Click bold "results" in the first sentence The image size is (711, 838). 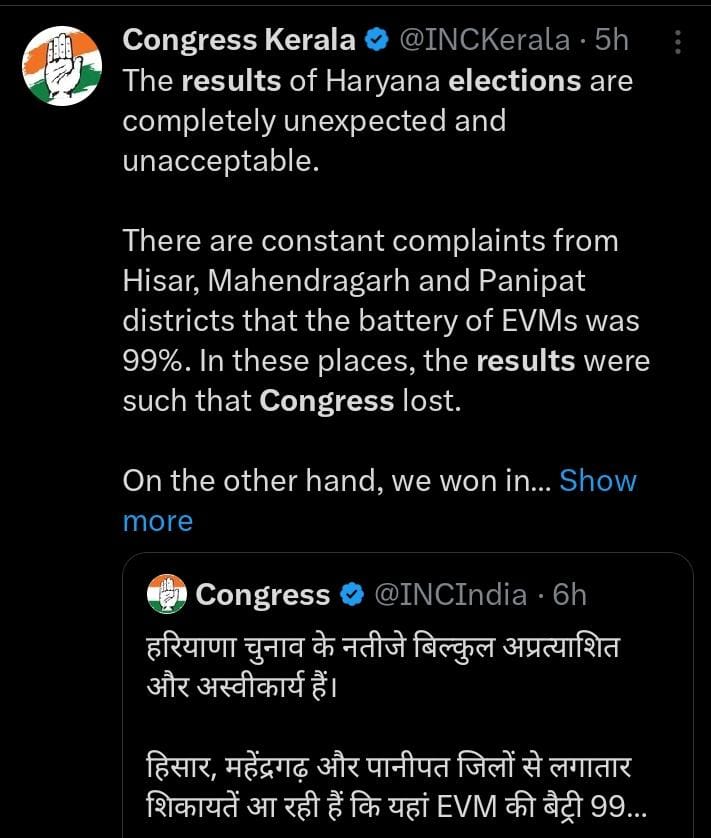231,81
